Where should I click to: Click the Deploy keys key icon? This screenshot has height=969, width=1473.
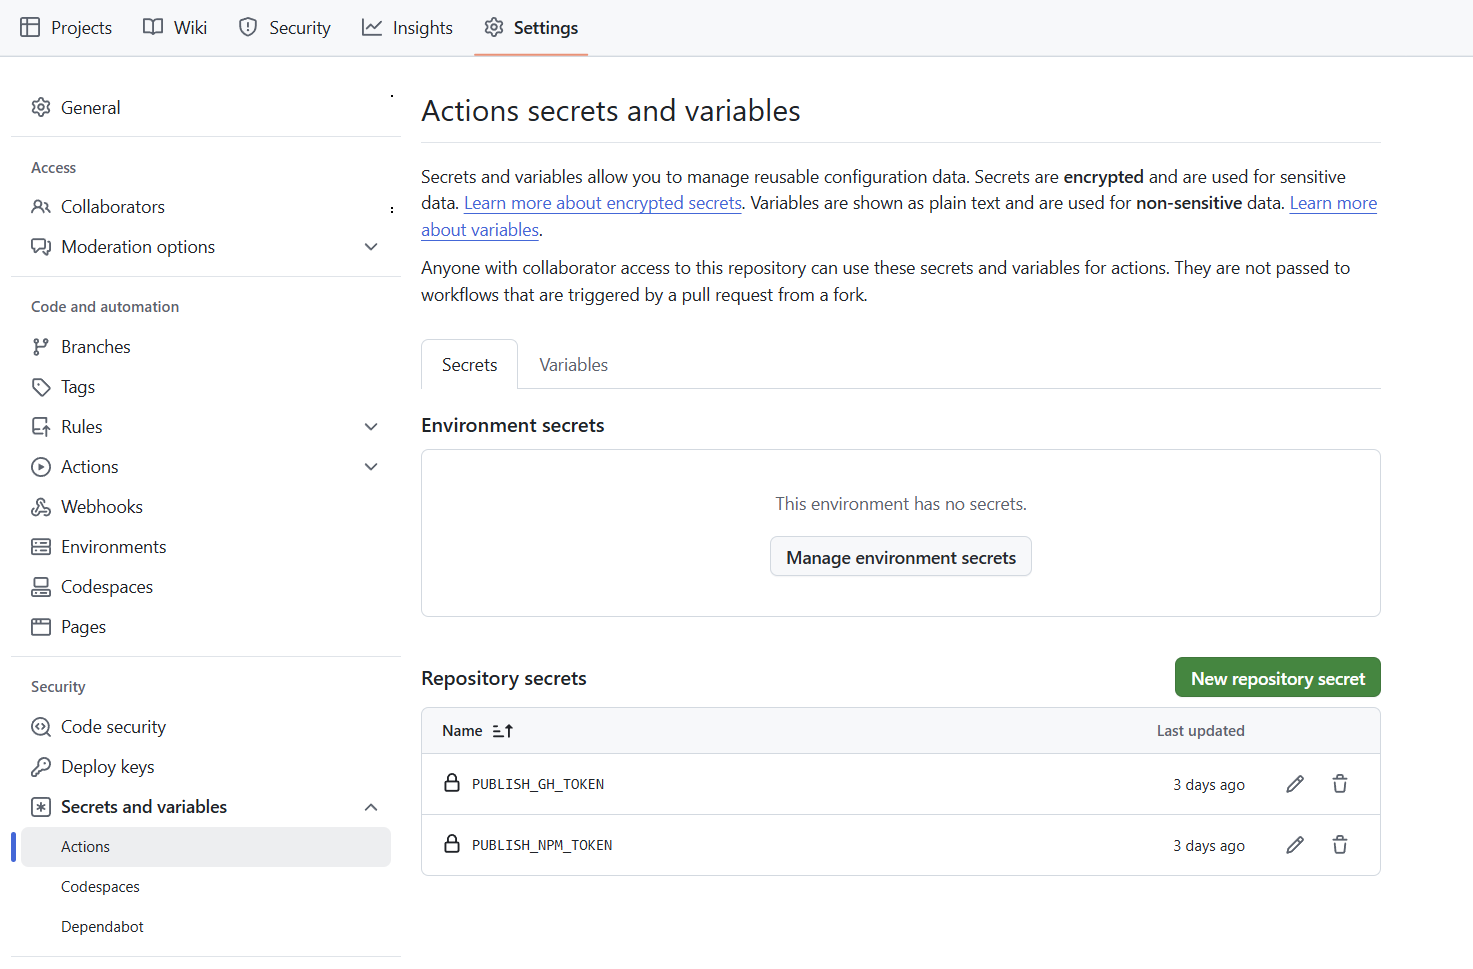(41, 767)
